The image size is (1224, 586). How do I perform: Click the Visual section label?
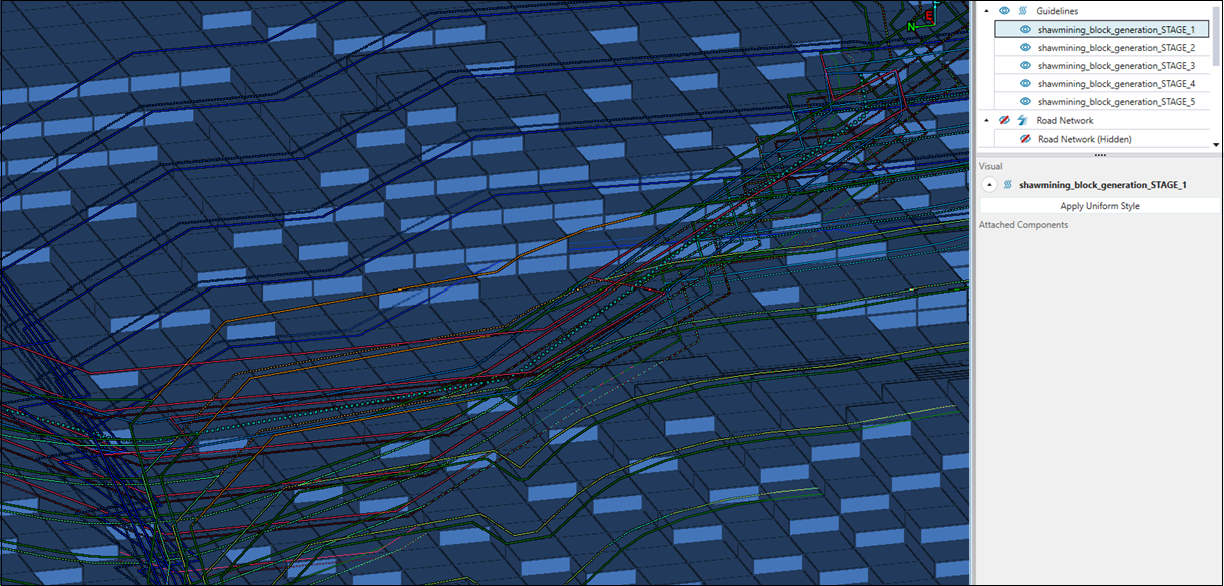(990, 166)
